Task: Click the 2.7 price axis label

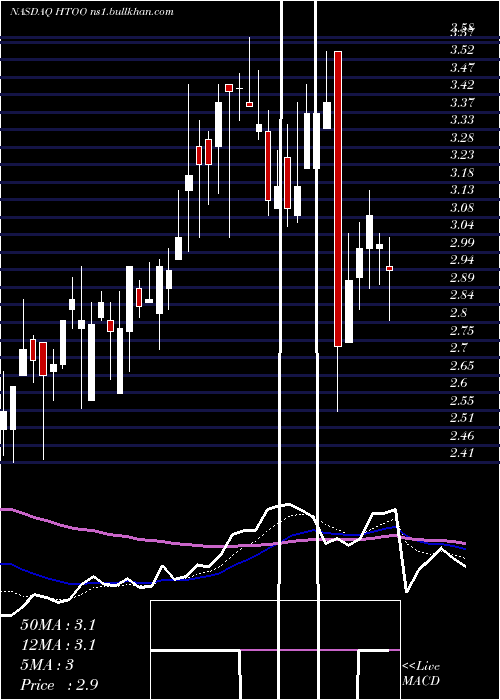Action: coord(458,347)
